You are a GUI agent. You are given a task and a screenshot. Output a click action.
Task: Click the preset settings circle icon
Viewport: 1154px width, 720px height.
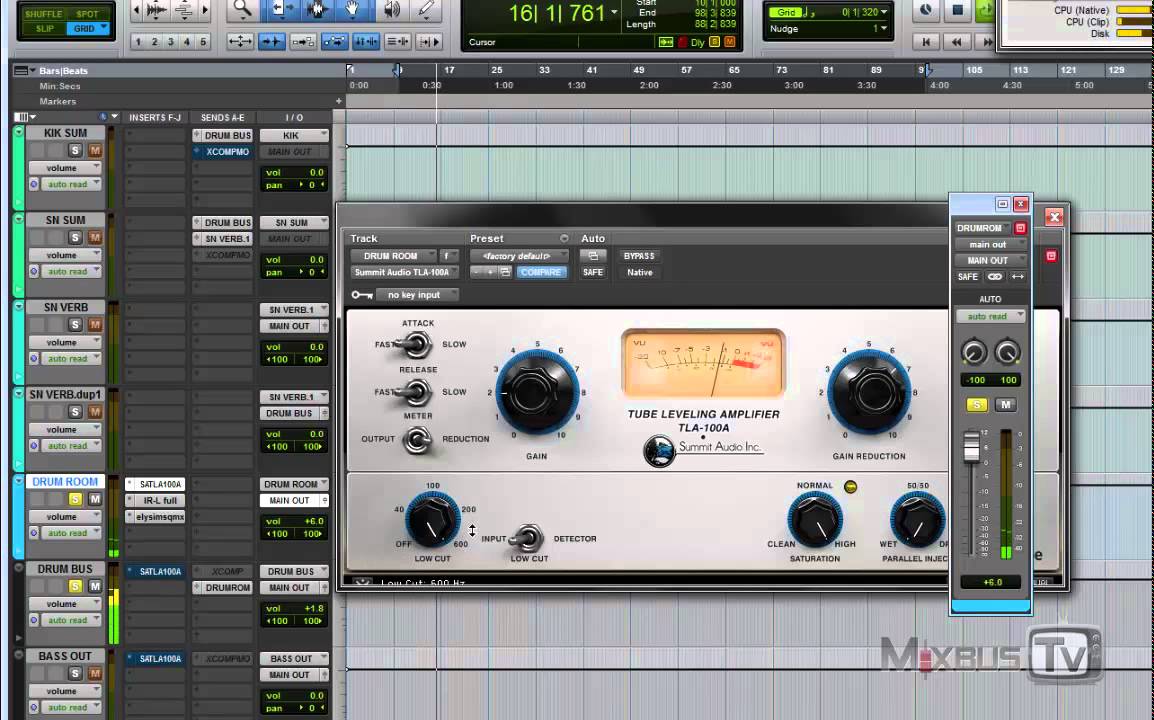(564, 239)
